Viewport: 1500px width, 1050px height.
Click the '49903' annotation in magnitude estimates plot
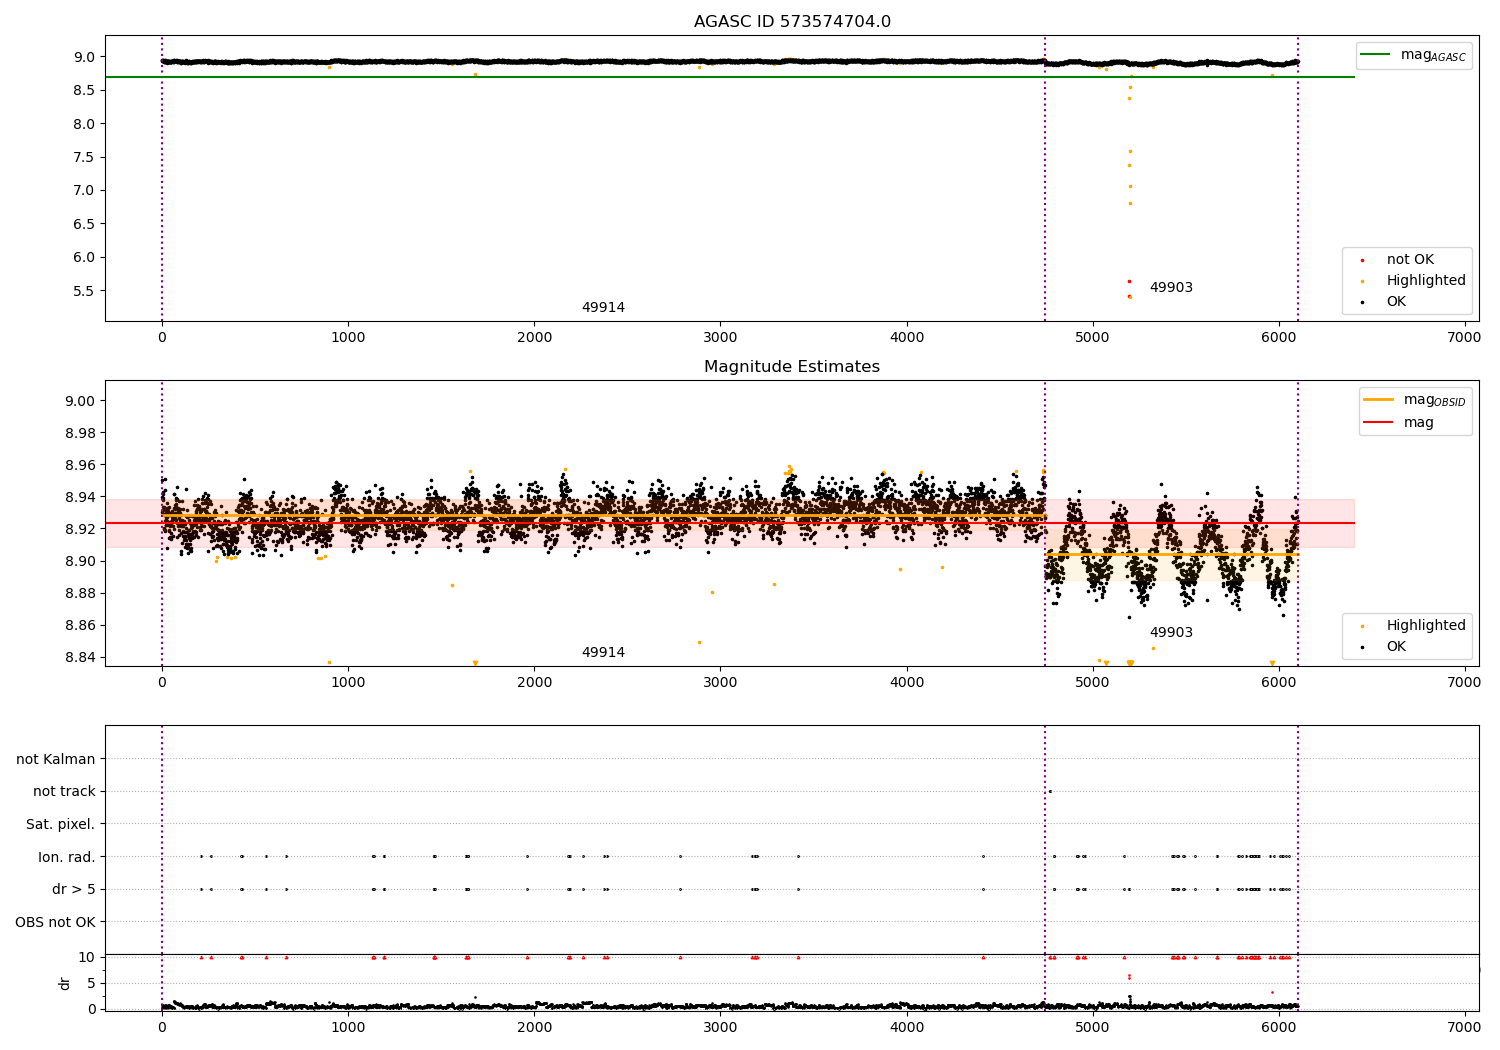point(1171,633)
